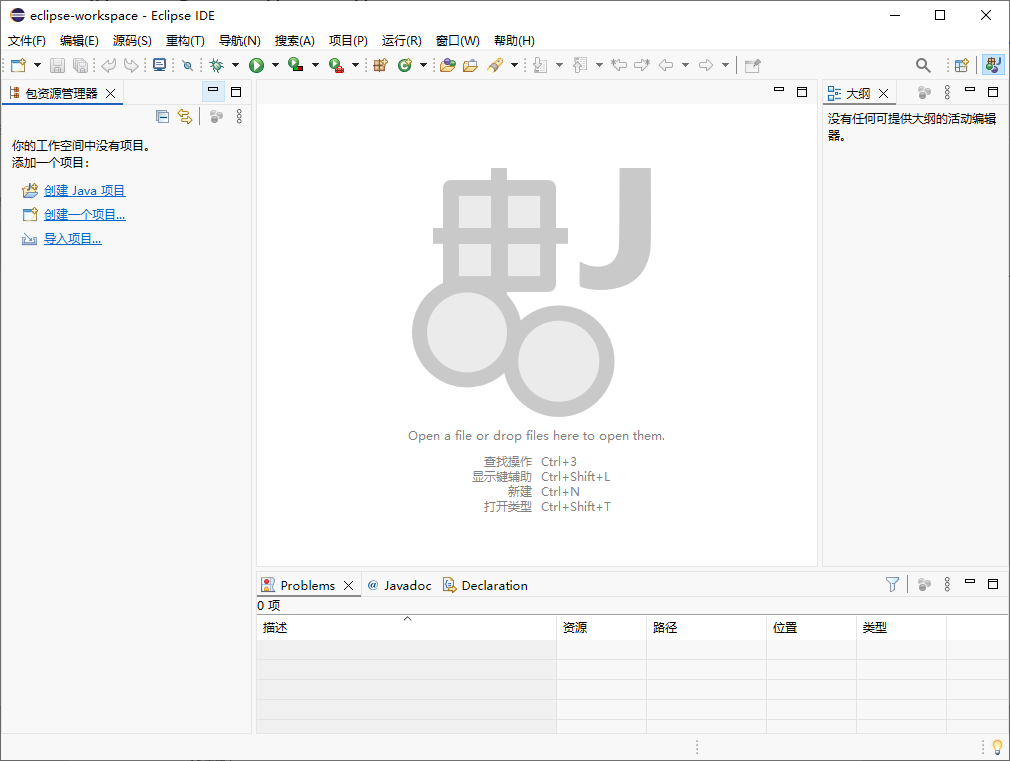Click the 创建 Java 项目 link

[x=84, y=191]
